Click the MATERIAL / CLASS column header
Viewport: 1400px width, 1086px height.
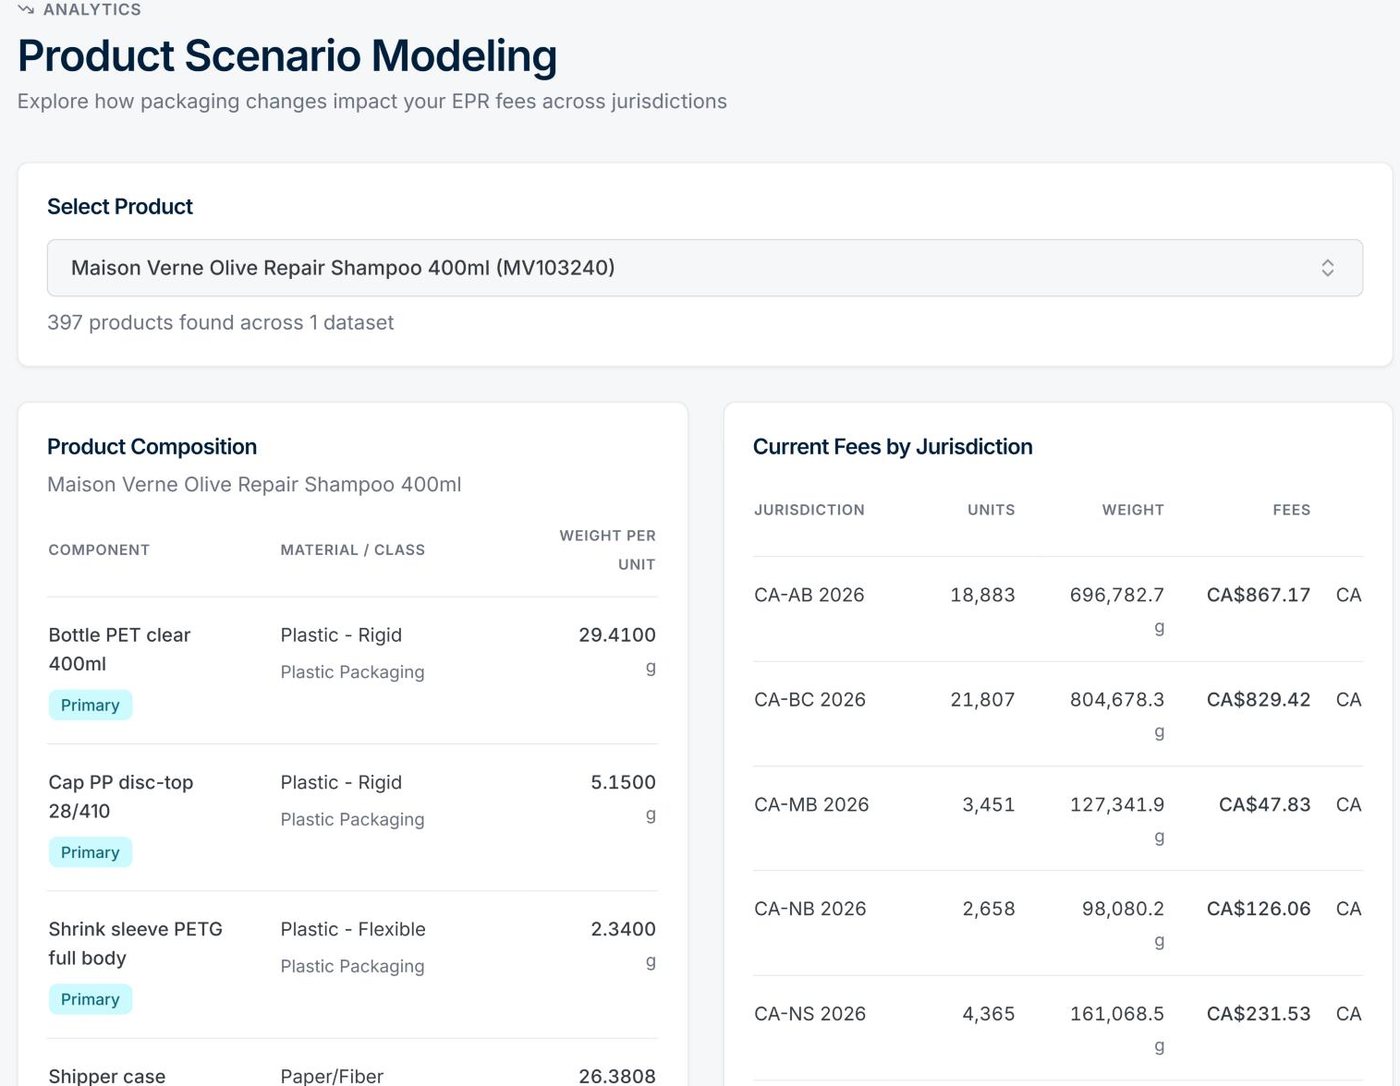click(352, 550)
